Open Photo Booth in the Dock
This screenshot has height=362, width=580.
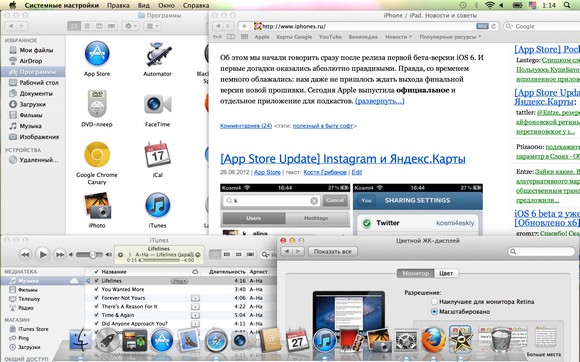[x=351, y=340]
